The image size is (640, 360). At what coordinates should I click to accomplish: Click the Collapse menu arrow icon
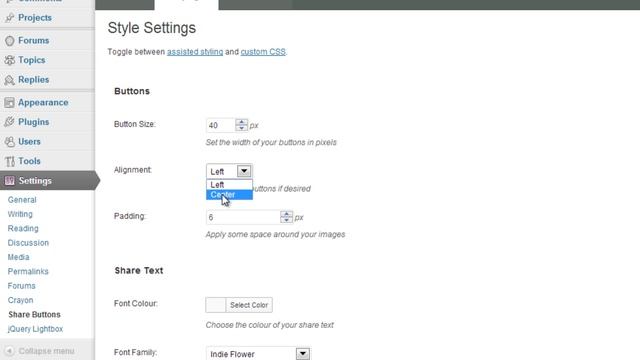9,351
